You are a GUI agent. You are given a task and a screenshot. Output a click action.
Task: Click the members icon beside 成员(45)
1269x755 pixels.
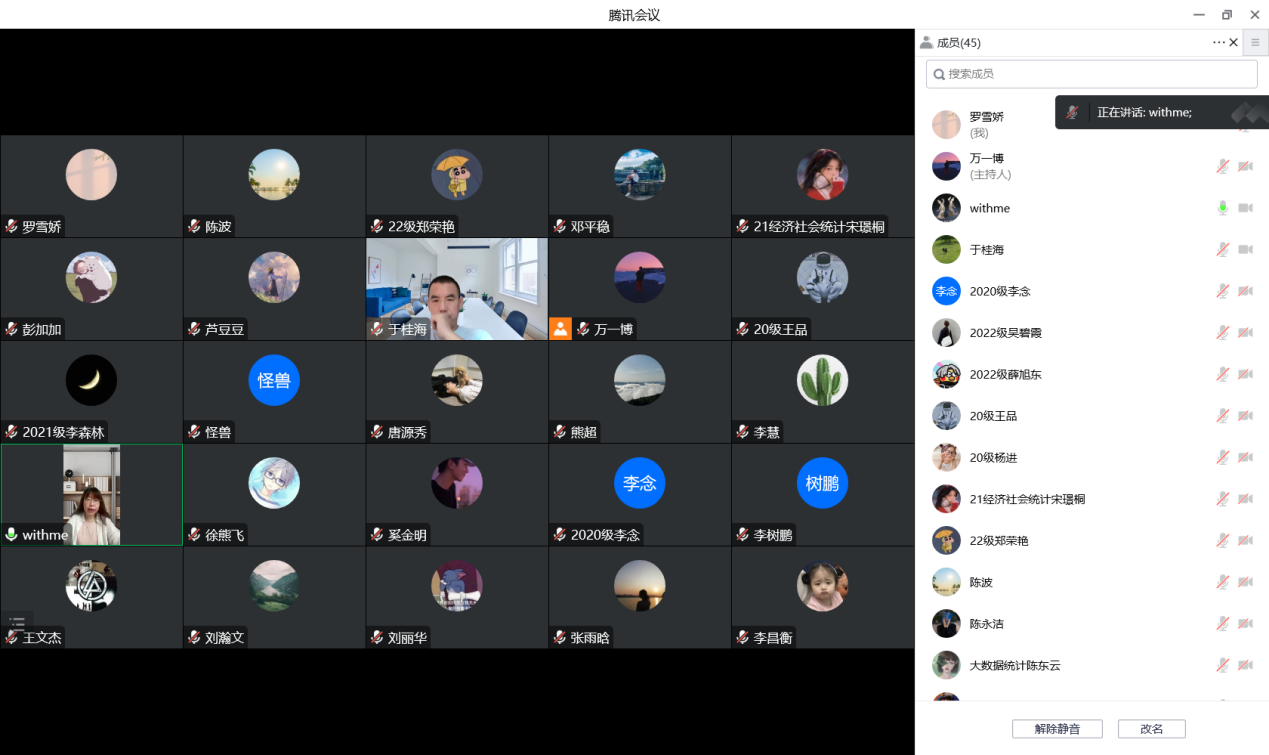926,43
